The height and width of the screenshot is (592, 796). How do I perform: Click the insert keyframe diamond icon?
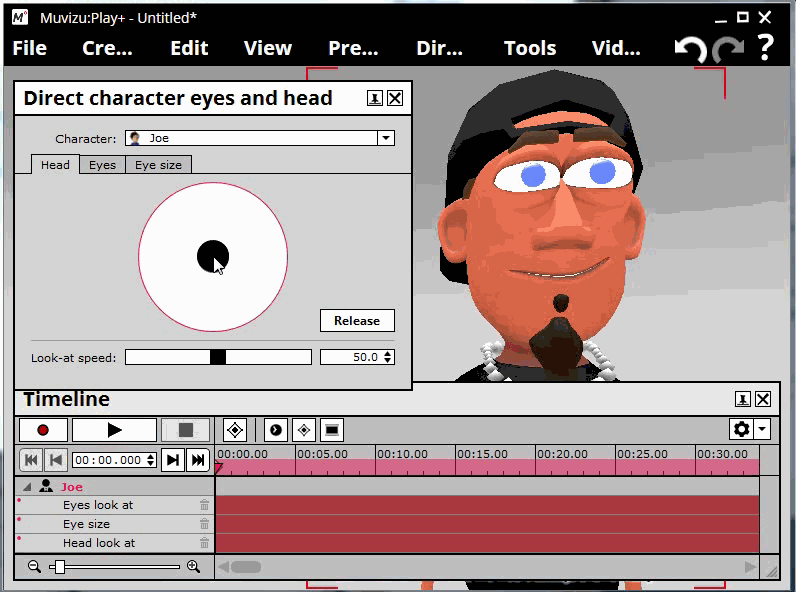point(235,431)
